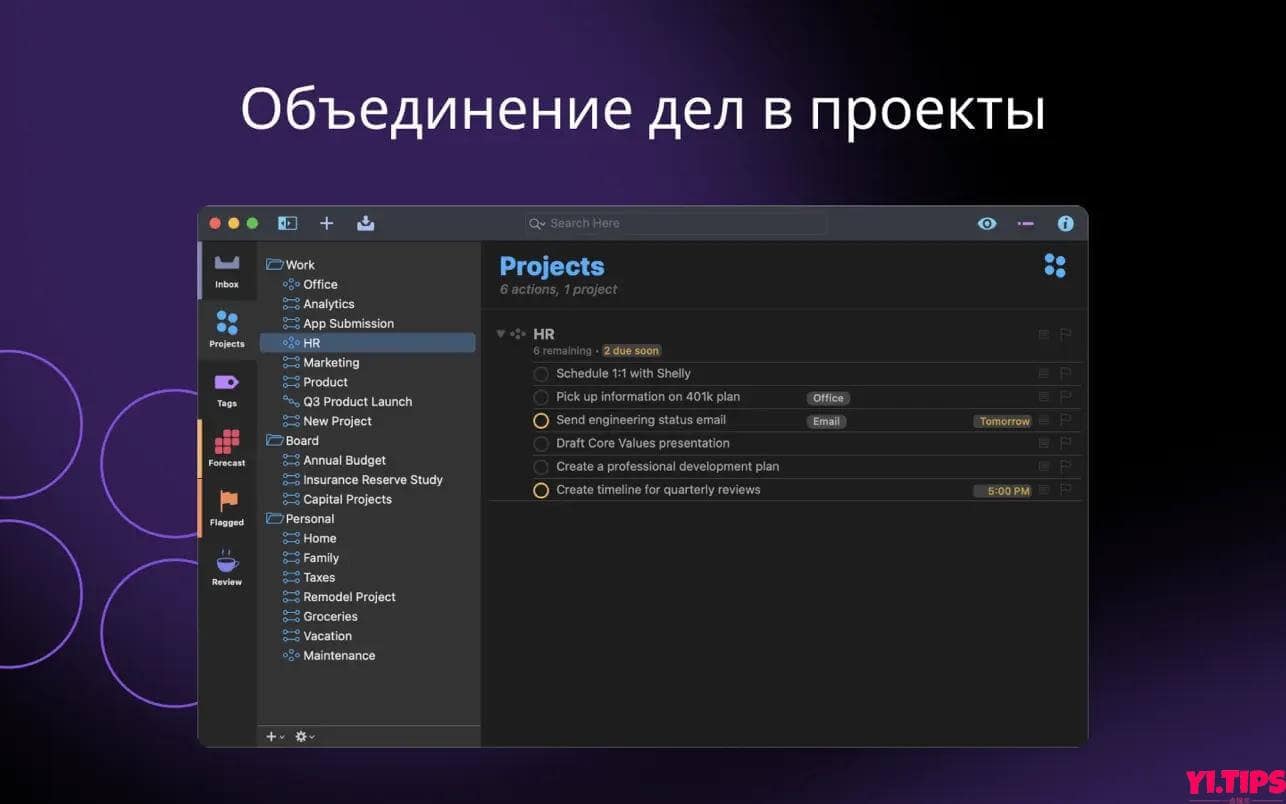This screenshot has height=804, width=1286.
Task: Complete the 'Draft Core Values presentation' task
Action: point(540,443)
